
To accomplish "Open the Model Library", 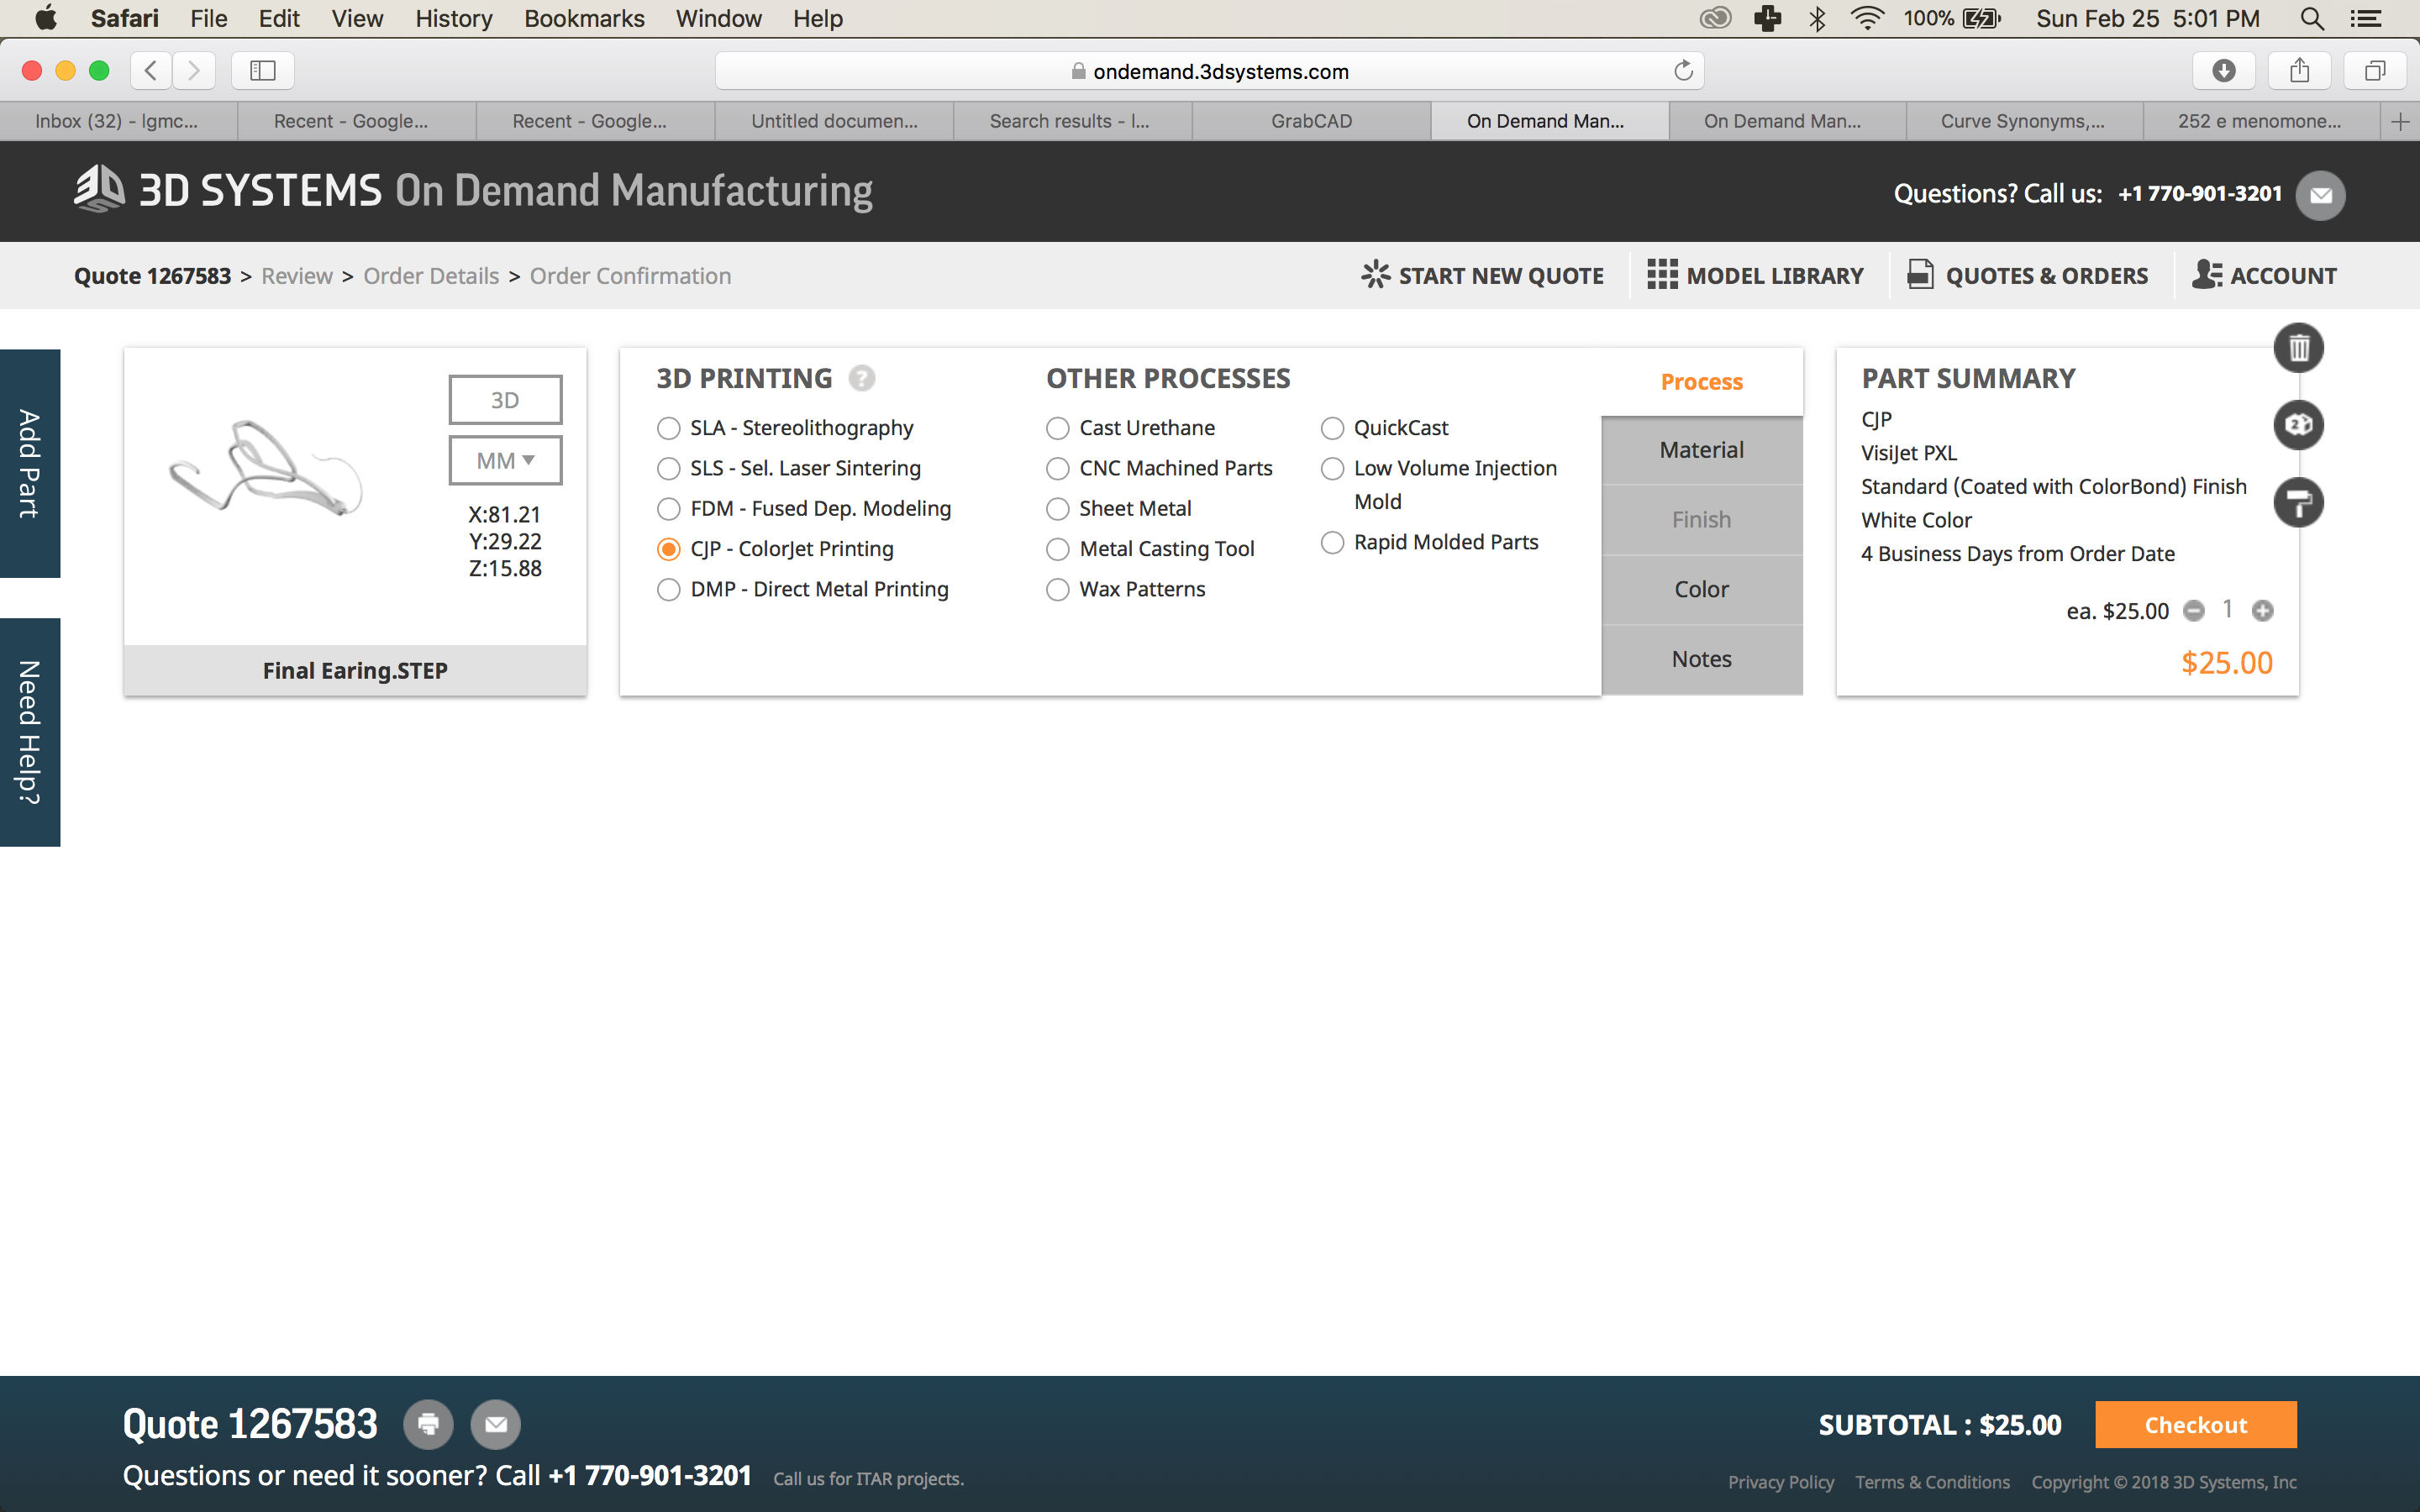I will [x=1756, y=276].
